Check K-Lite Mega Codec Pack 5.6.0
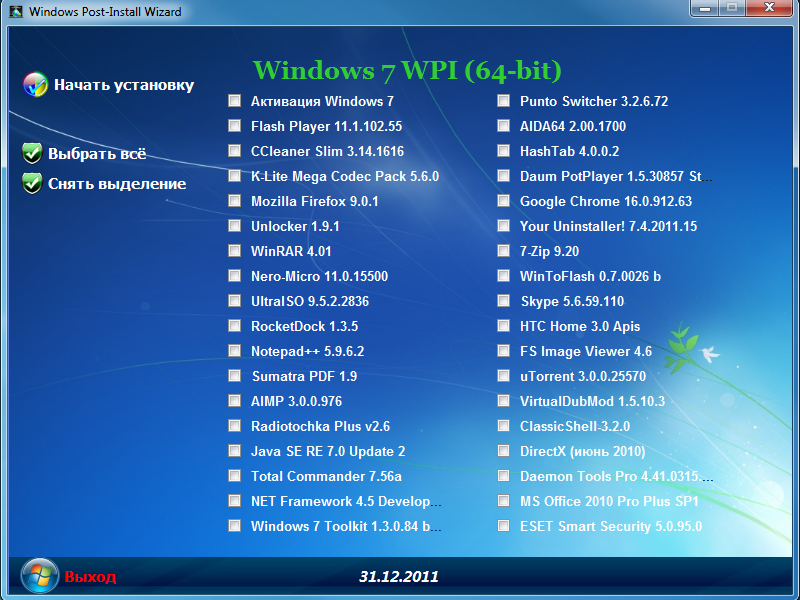This screenshot has width=800, height=600. coord(234,176)
